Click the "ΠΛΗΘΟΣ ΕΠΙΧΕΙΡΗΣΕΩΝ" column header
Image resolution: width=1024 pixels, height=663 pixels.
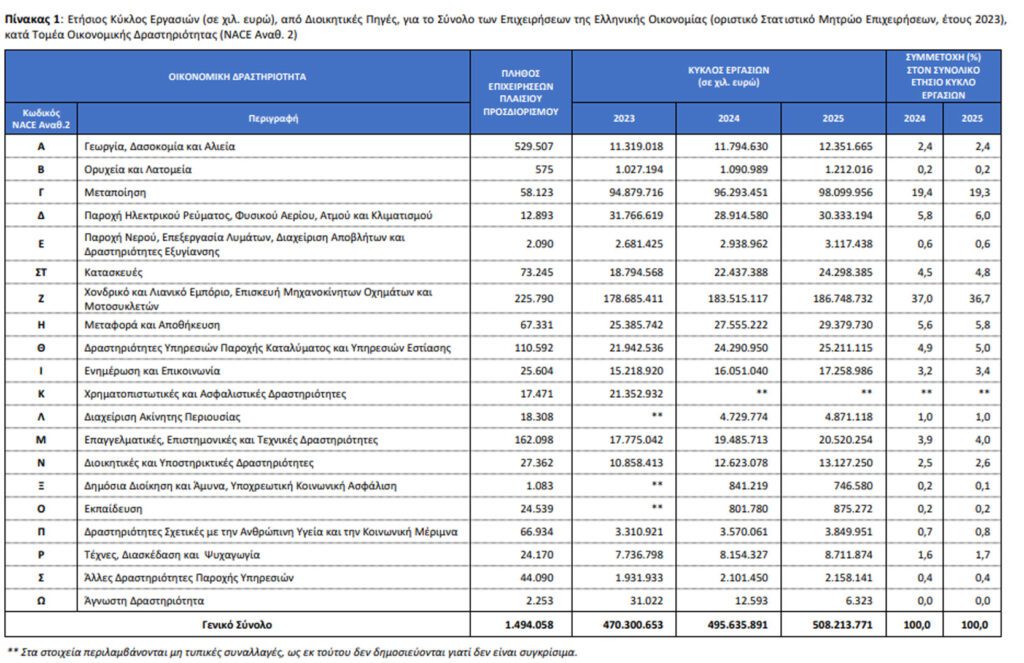pyautogui.click(x=521, y=93)
